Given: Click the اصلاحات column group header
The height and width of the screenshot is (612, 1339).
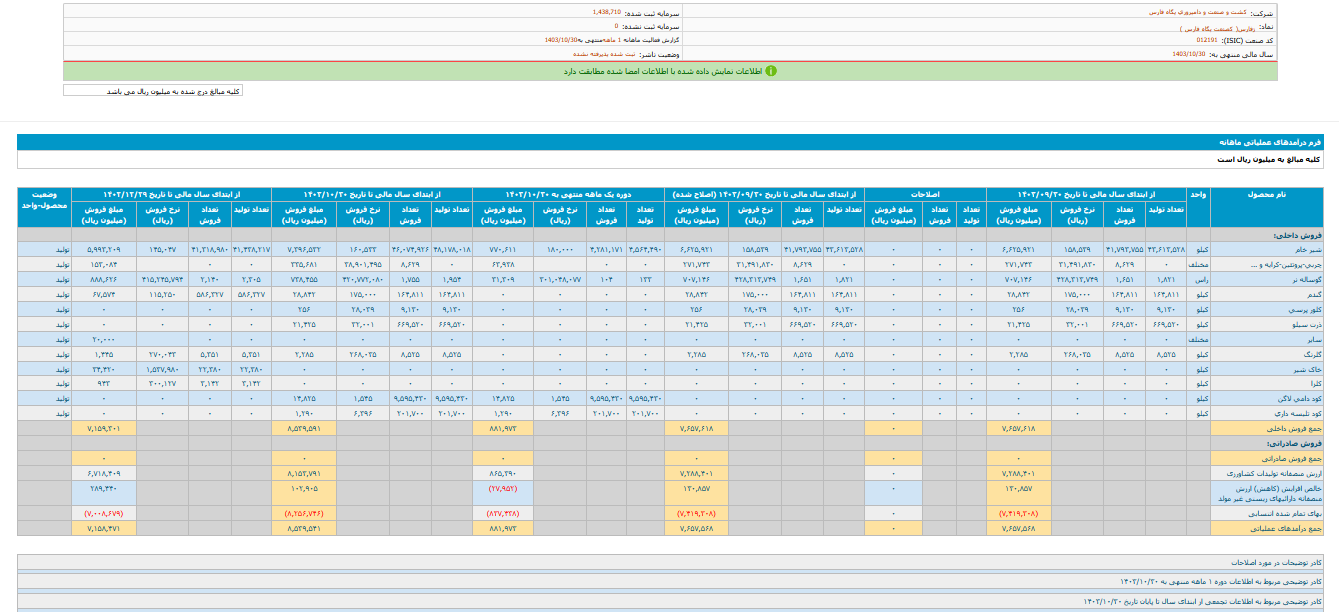Looking at the screenshot, I should point(924,194).
